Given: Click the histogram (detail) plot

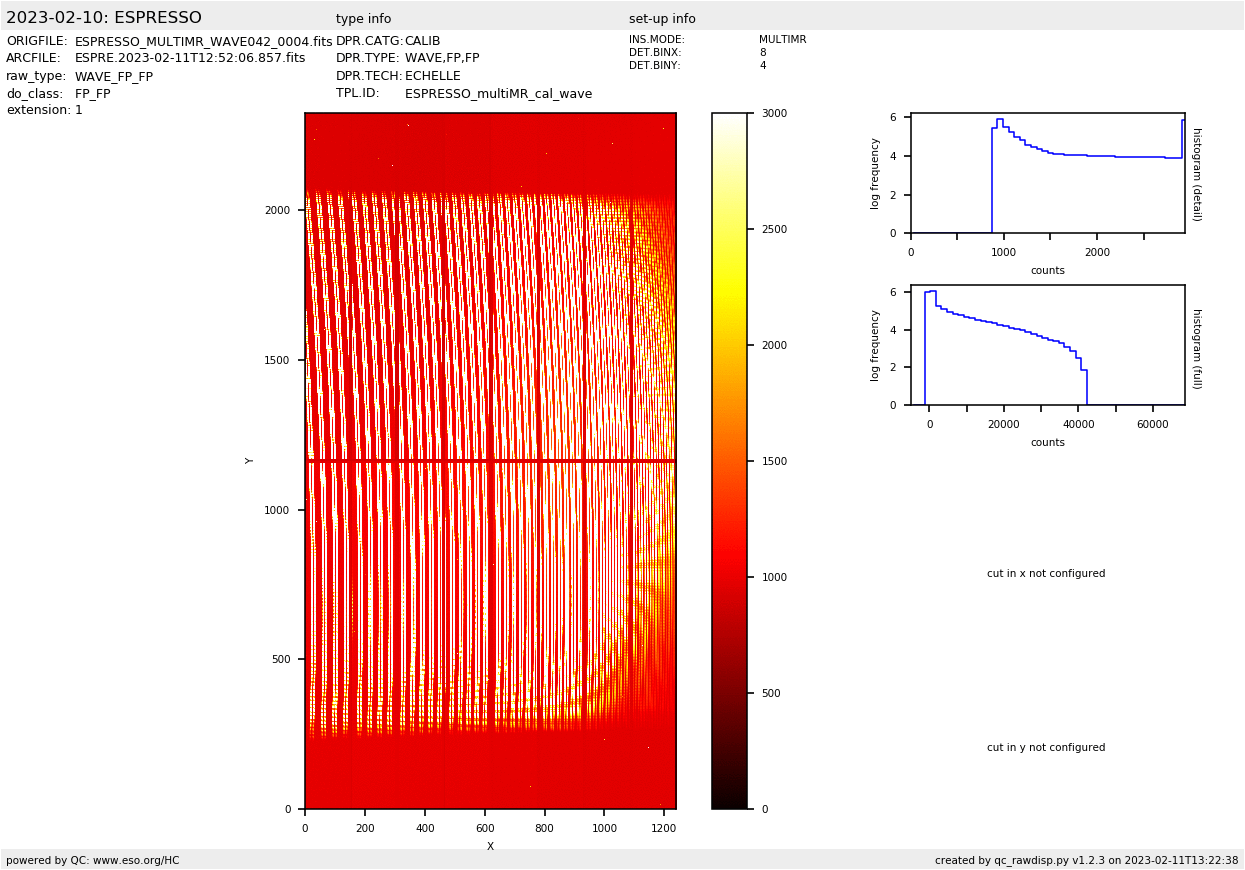Looking at the screenshot, I should coord(1047,175).
